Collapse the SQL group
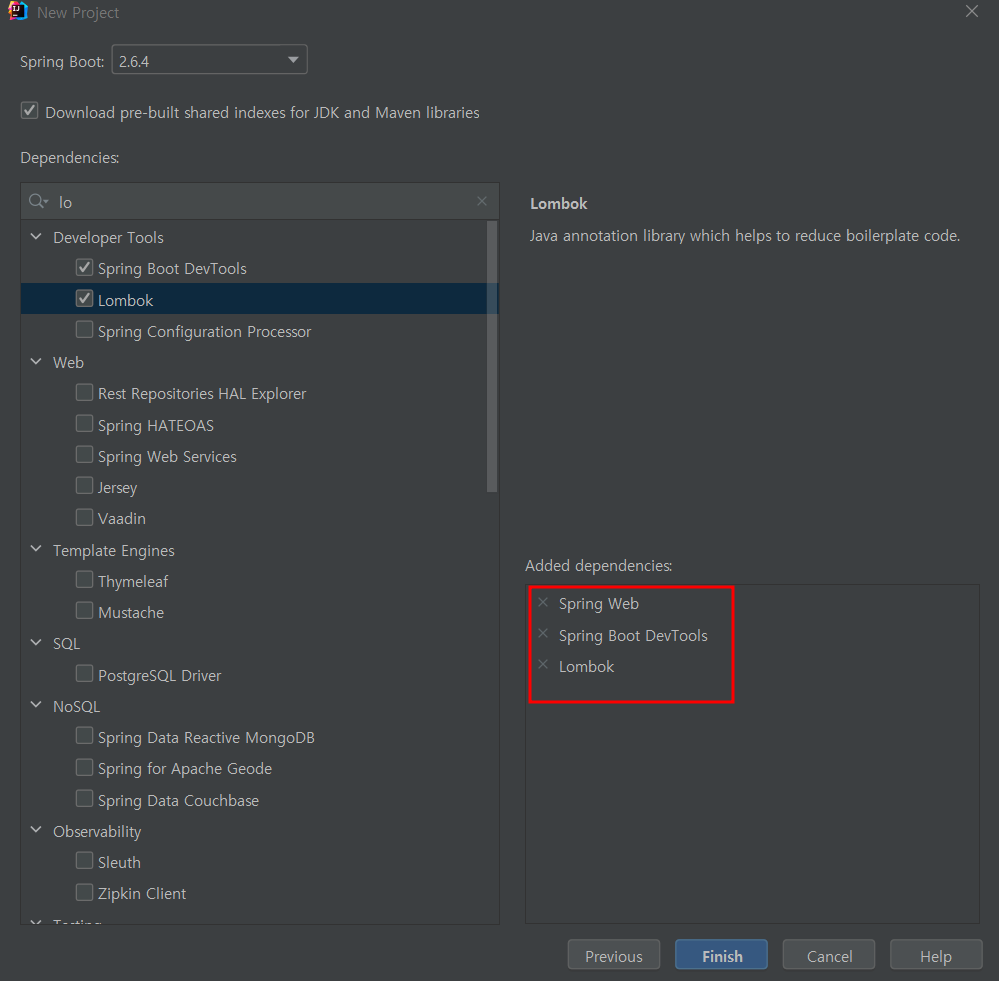The width and height of the screenshot is (999, 981). (36, 643)
